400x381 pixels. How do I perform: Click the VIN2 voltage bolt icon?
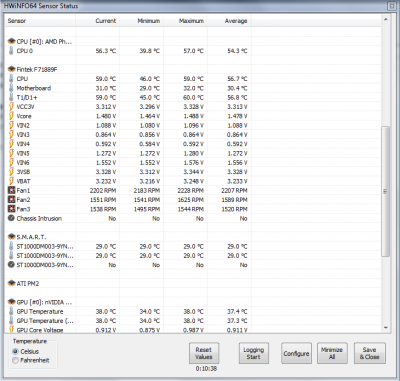(11, 125)
